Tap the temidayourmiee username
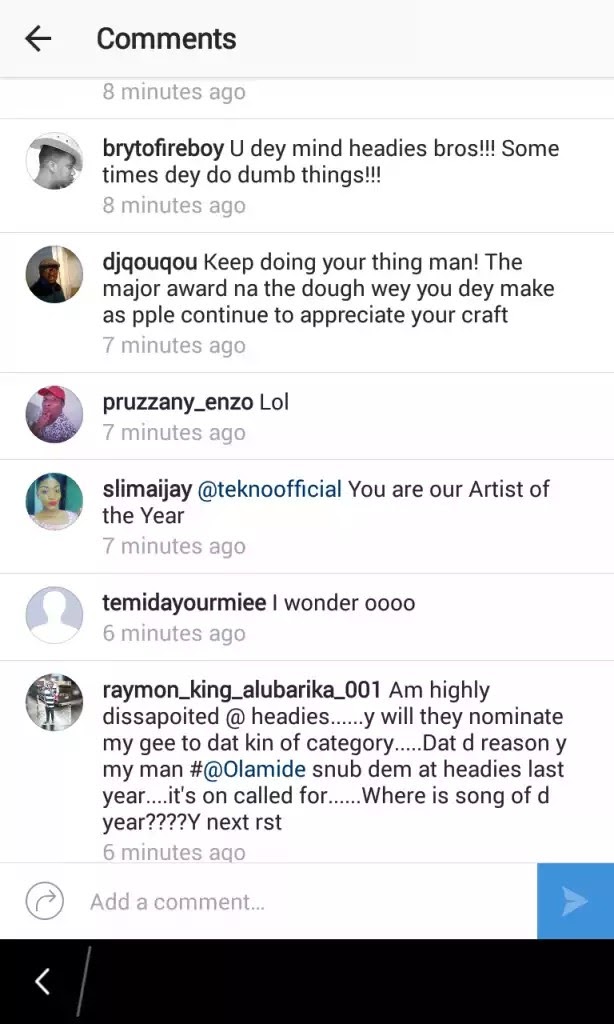The width and height of the screenshot is (614, 1024). point(184,603)
